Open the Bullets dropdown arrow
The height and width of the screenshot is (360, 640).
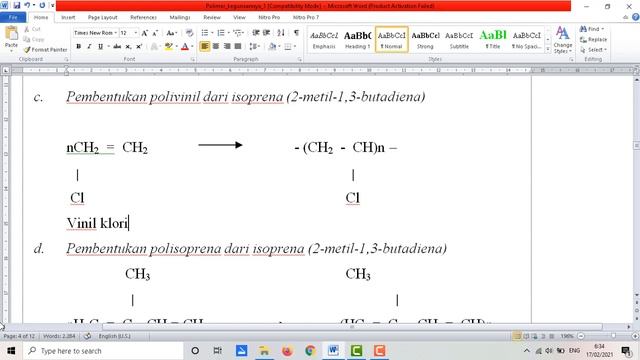click(212, 33)
